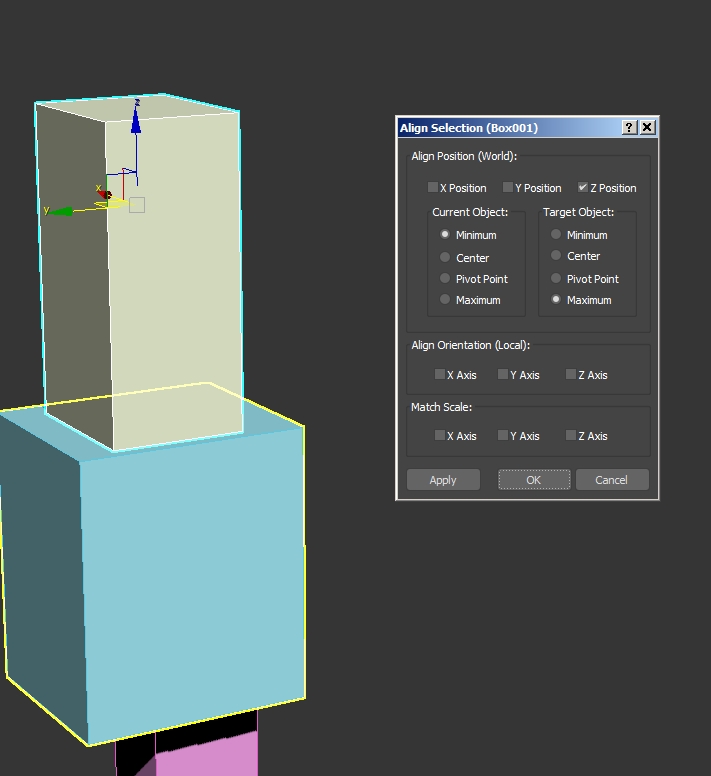This screenshot has width=711, height=776.
Task: Click the green Y axis gizmo arrow
Action: pyautogui.click(x=62, y=211)
